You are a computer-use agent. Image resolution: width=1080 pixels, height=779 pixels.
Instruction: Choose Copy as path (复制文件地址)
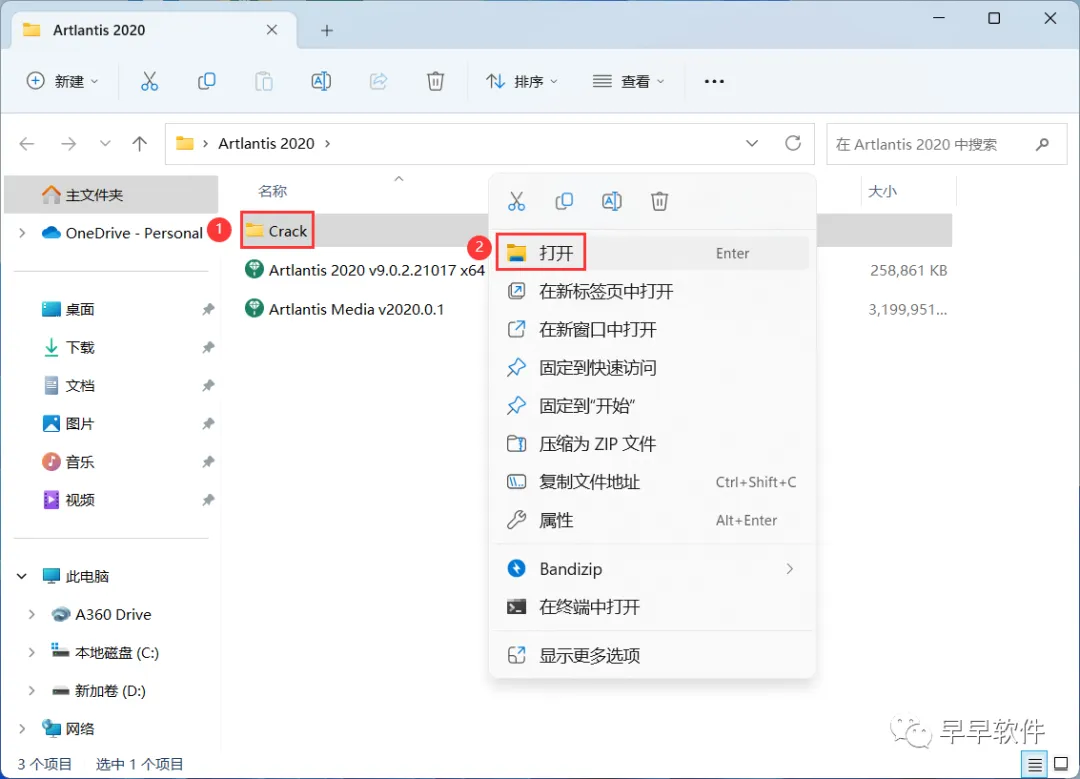tap(652, 482)
